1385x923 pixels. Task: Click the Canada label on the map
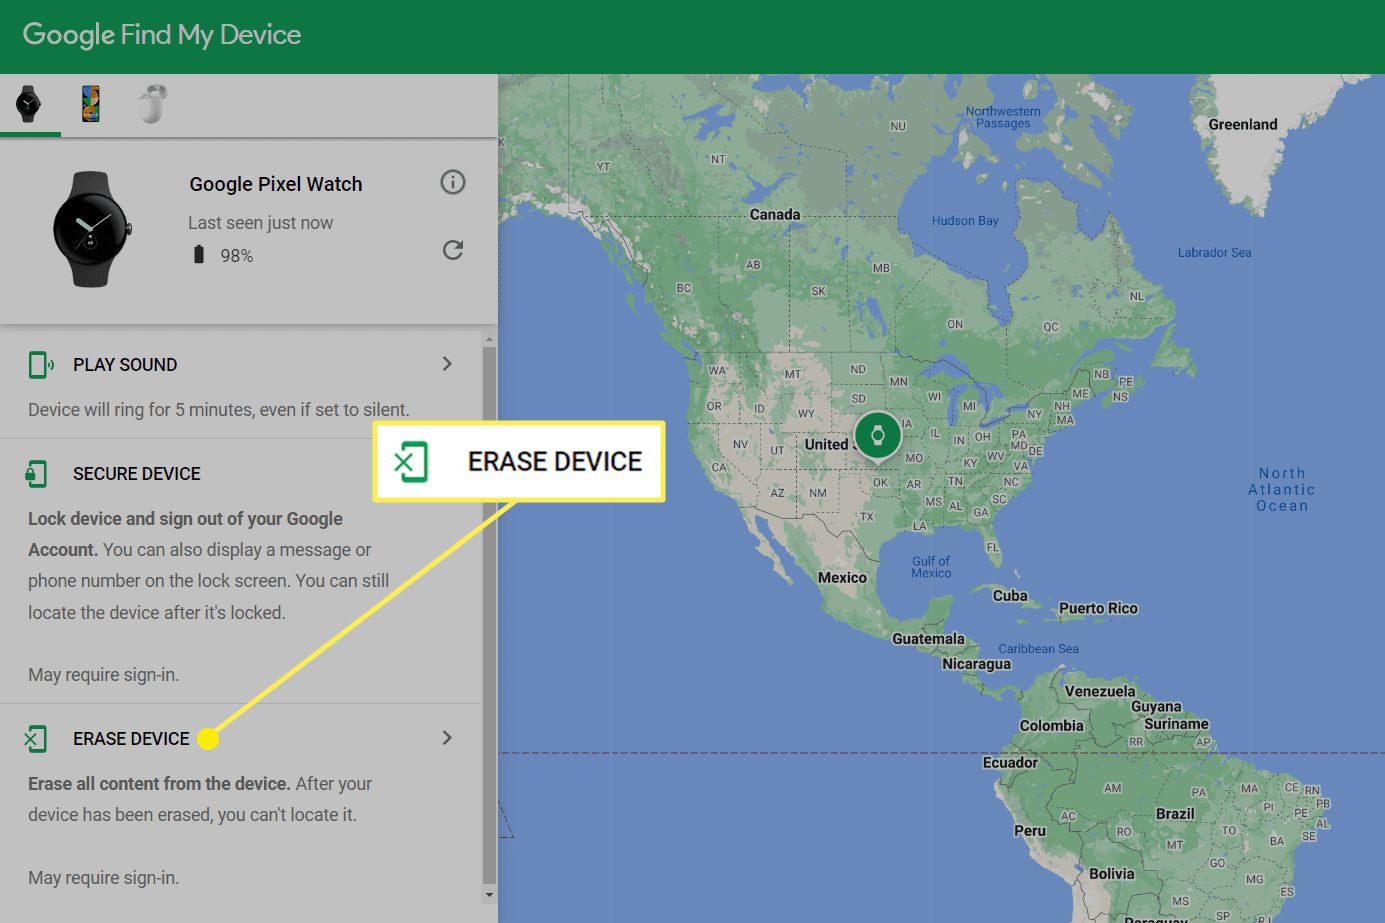tap(775, 214)
